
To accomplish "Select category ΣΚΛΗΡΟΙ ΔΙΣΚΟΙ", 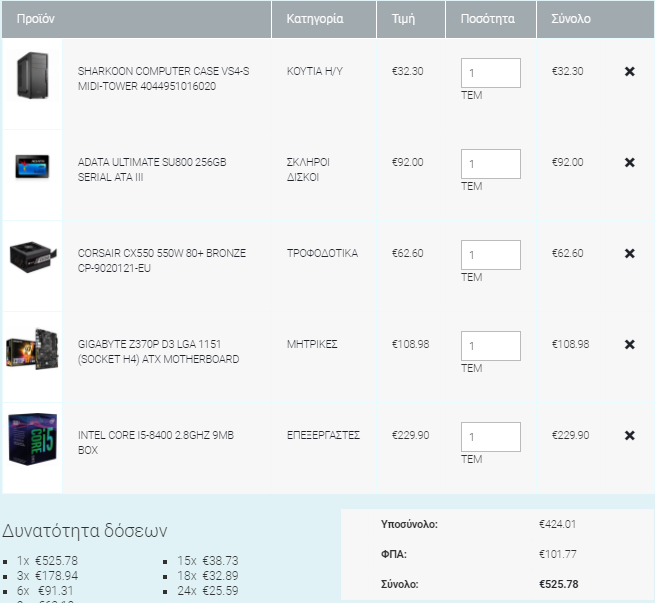I will pyautogui.click(x=308, y=170).
